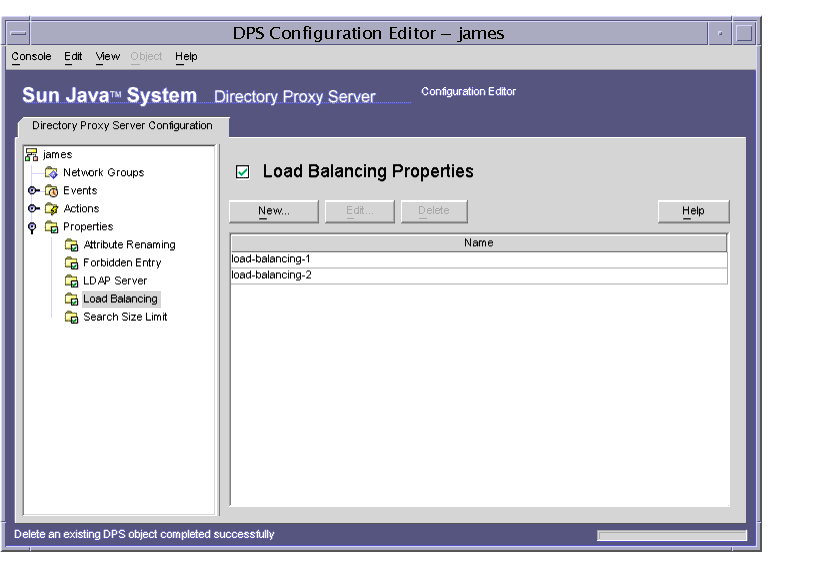This screenshot has height=562, width=822.
Task: Click the Name column header
Action: pyautogui.click(x=479, y=243)
